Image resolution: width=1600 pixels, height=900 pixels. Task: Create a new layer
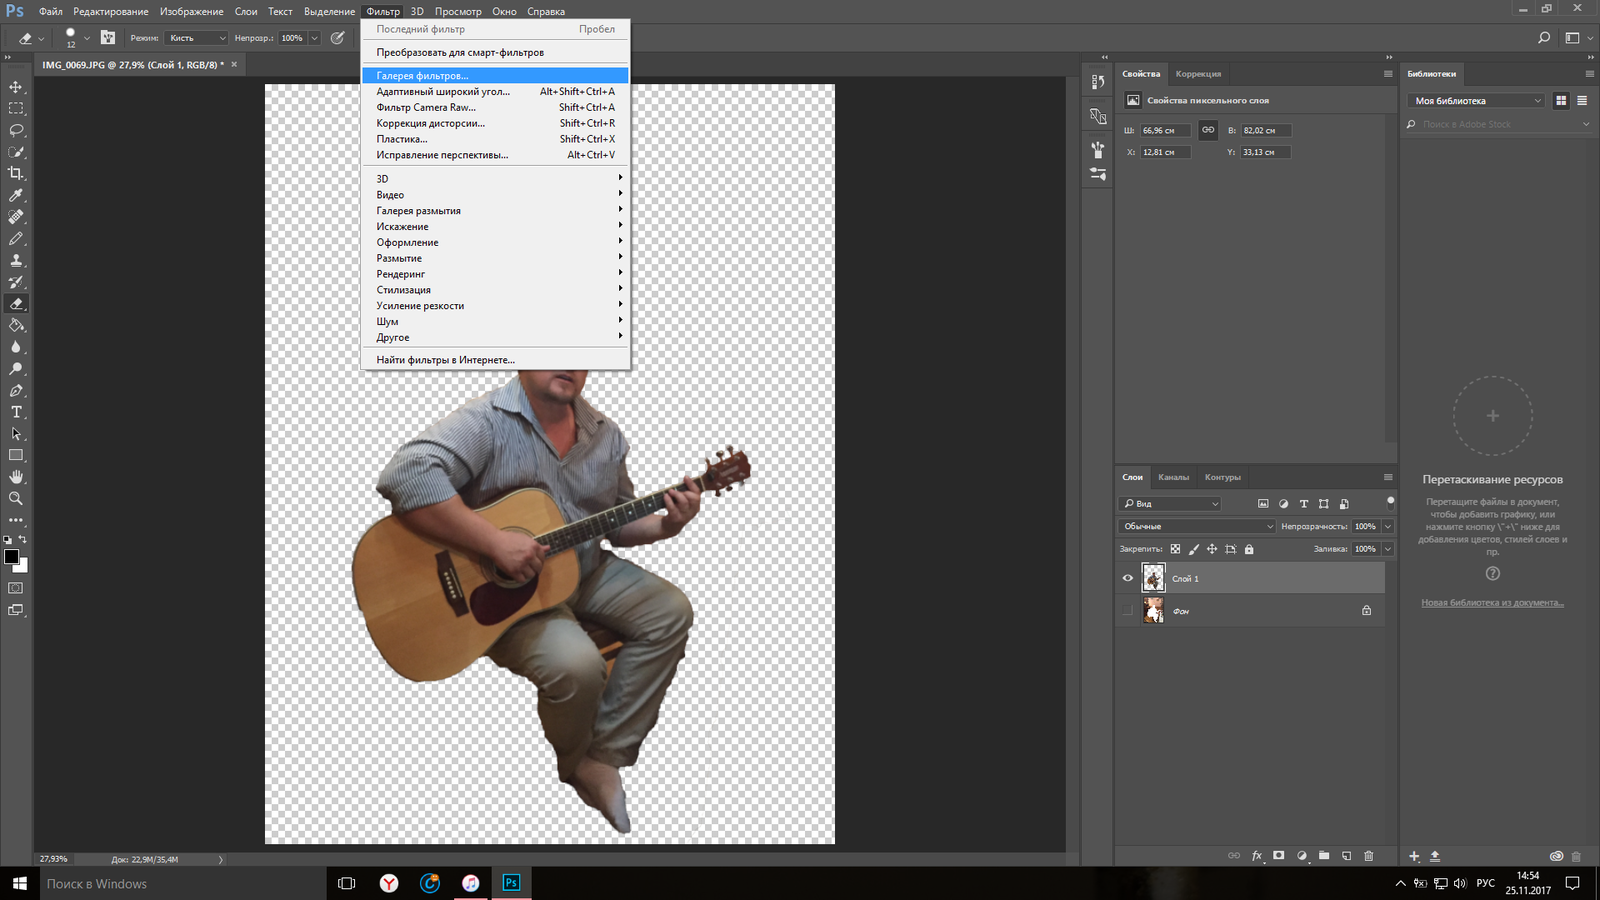point(1346,856)
